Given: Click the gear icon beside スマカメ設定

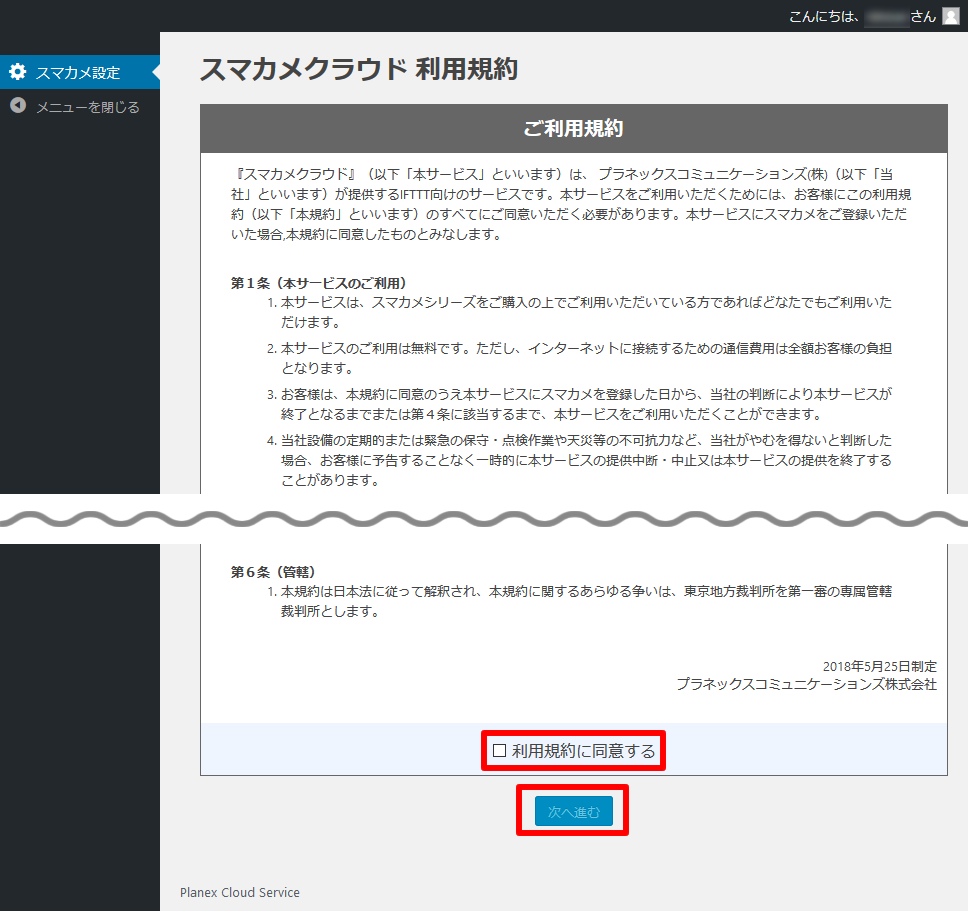Looking at the screenshot, I should click(x=18, y=72).
